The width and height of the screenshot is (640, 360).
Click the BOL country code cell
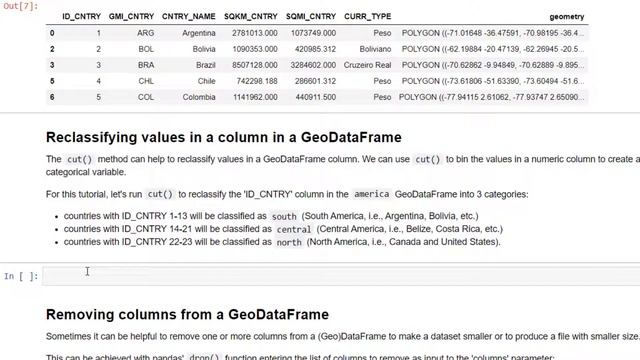click(x=146, y=49)
